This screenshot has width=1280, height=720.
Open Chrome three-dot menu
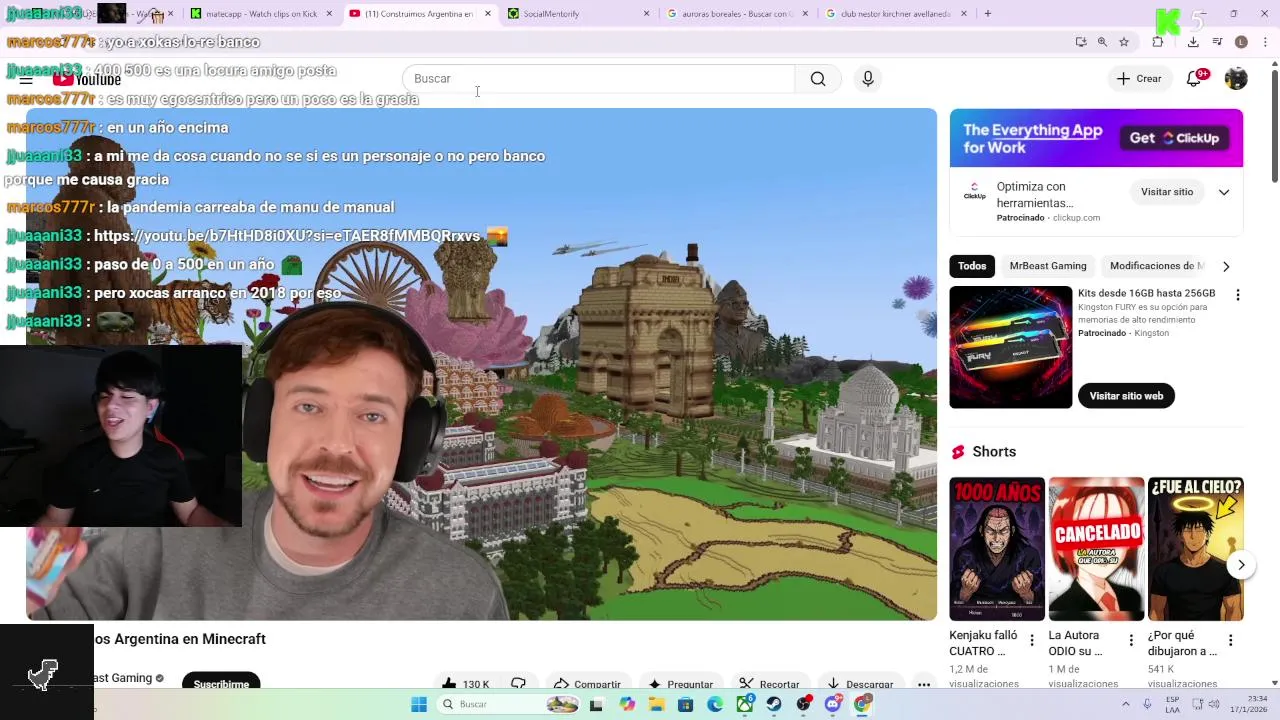pos(1266,42)
